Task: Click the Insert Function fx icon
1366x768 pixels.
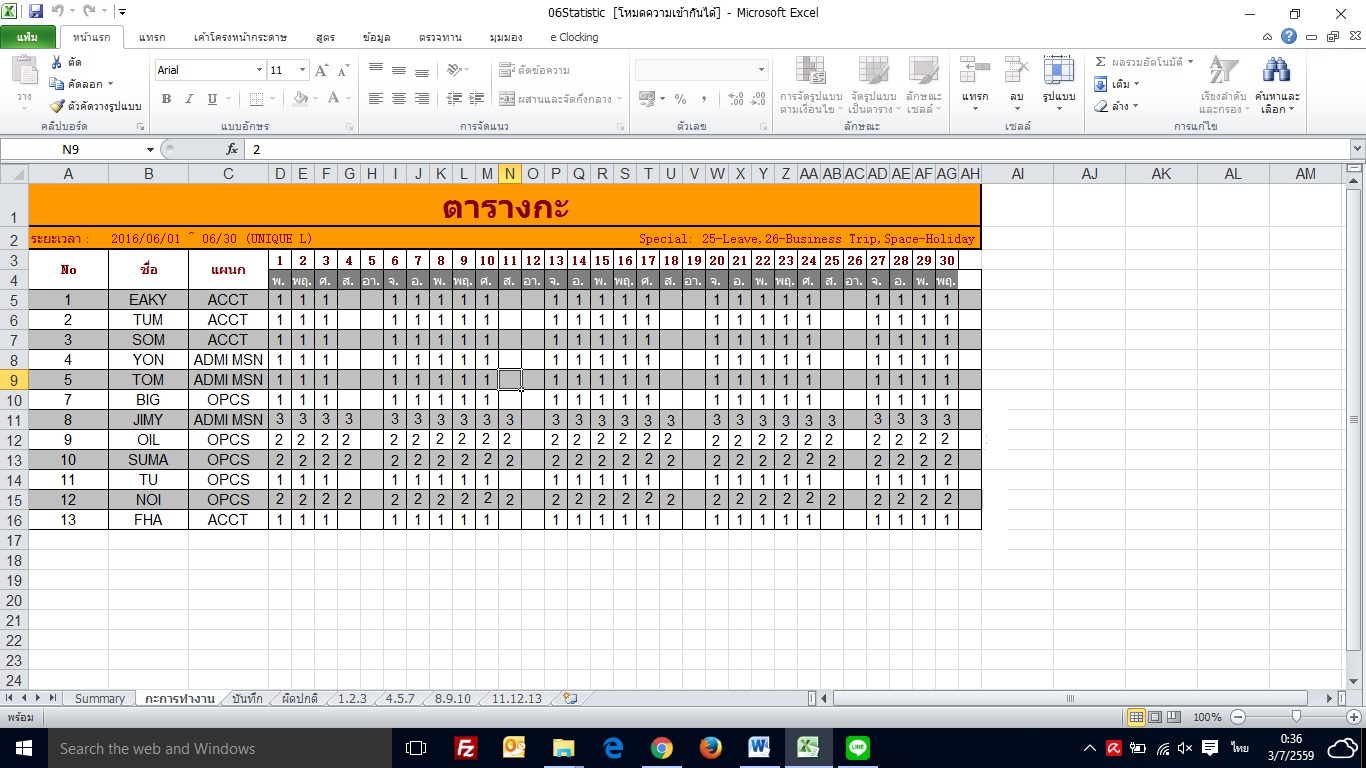Action: (x=232, y=149)
